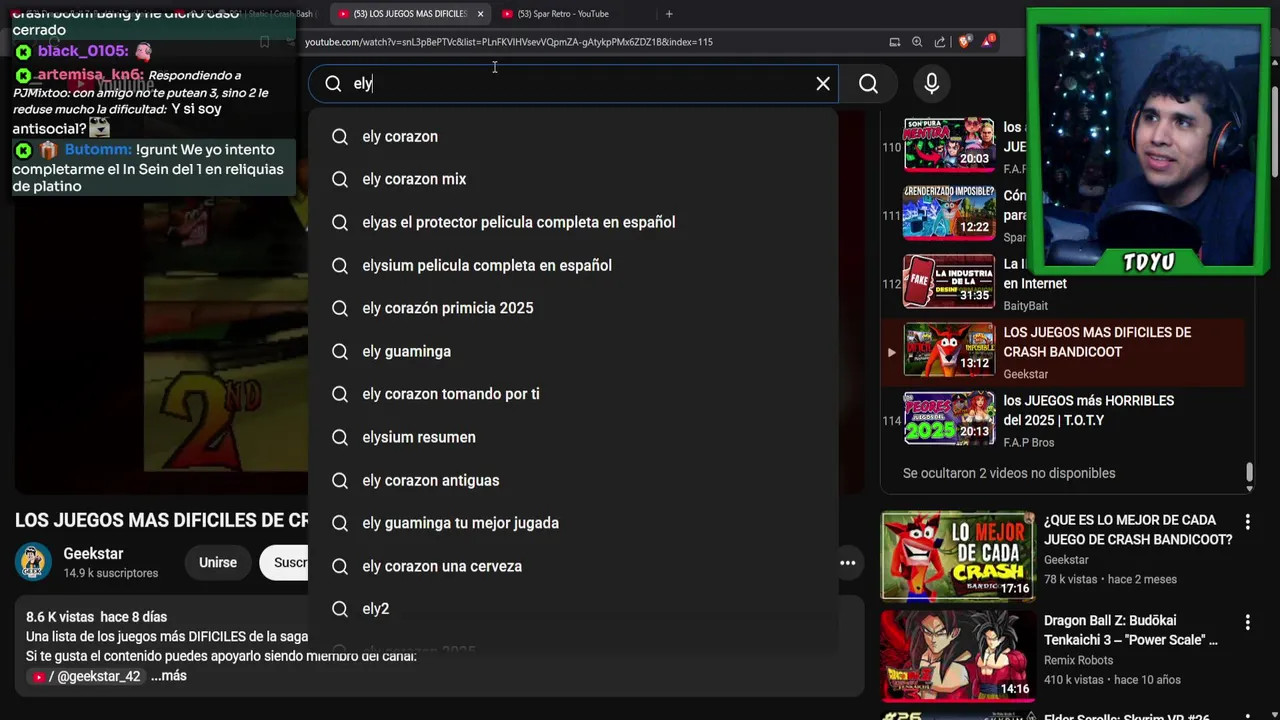The image size is (1280, 720).
Task: Click the cast/screen icon in address bar
Action: pyautogui.click(x=894, y=42)
